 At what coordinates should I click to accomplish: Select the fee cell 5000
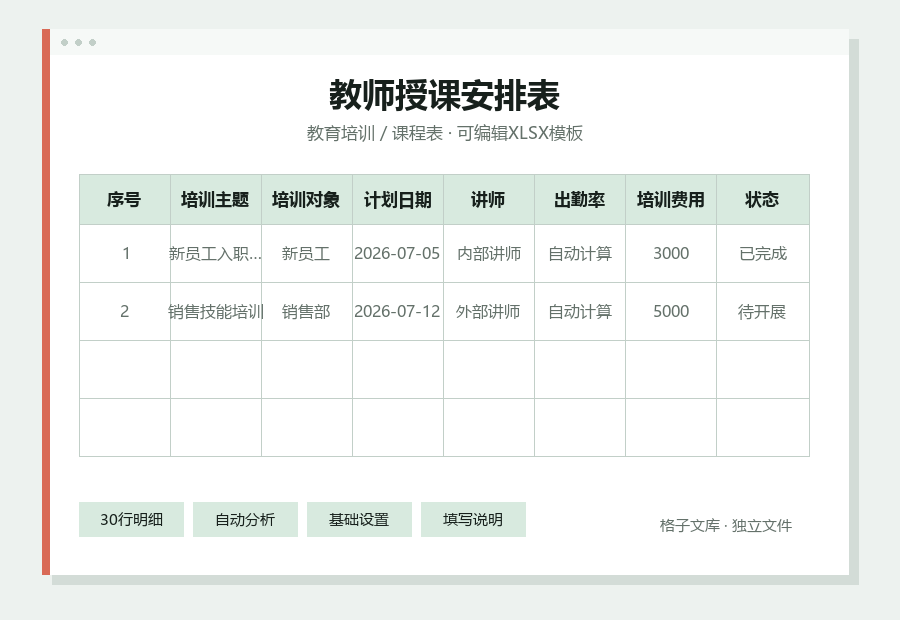671,312
